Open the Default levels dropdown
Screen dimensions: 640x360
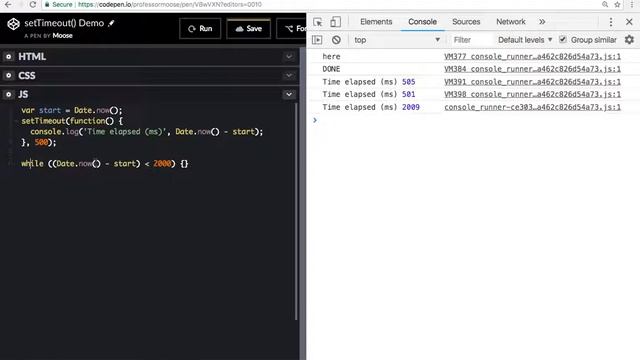pyautogui.click(x=525, y=40)
